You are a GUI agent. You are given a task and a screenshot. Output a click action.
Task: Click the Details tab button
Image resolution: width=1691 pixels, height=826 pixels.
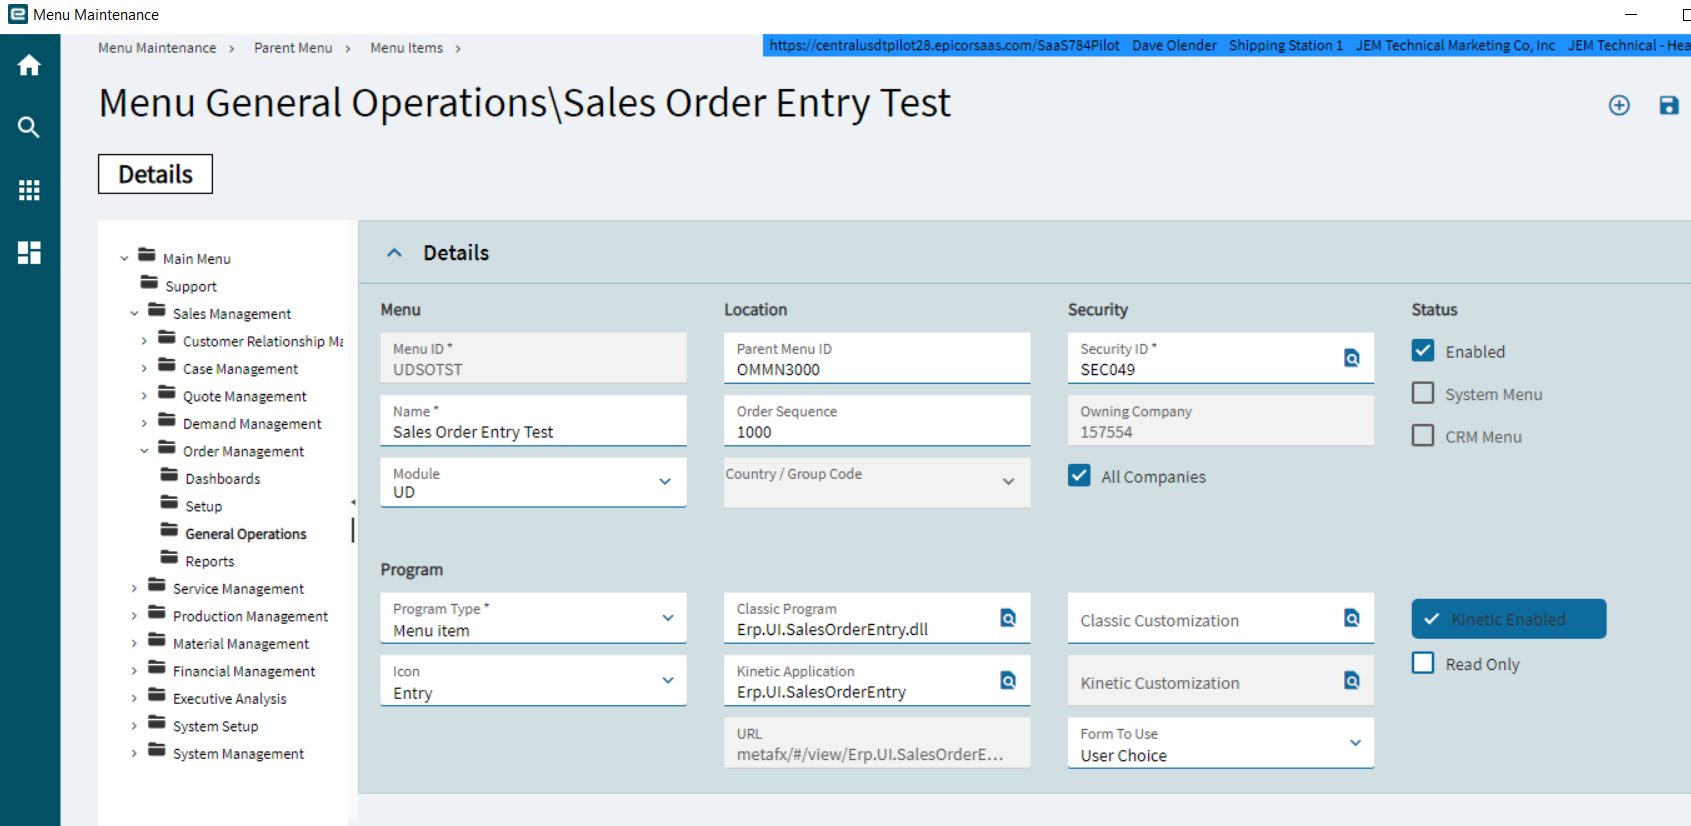[155, 174]
